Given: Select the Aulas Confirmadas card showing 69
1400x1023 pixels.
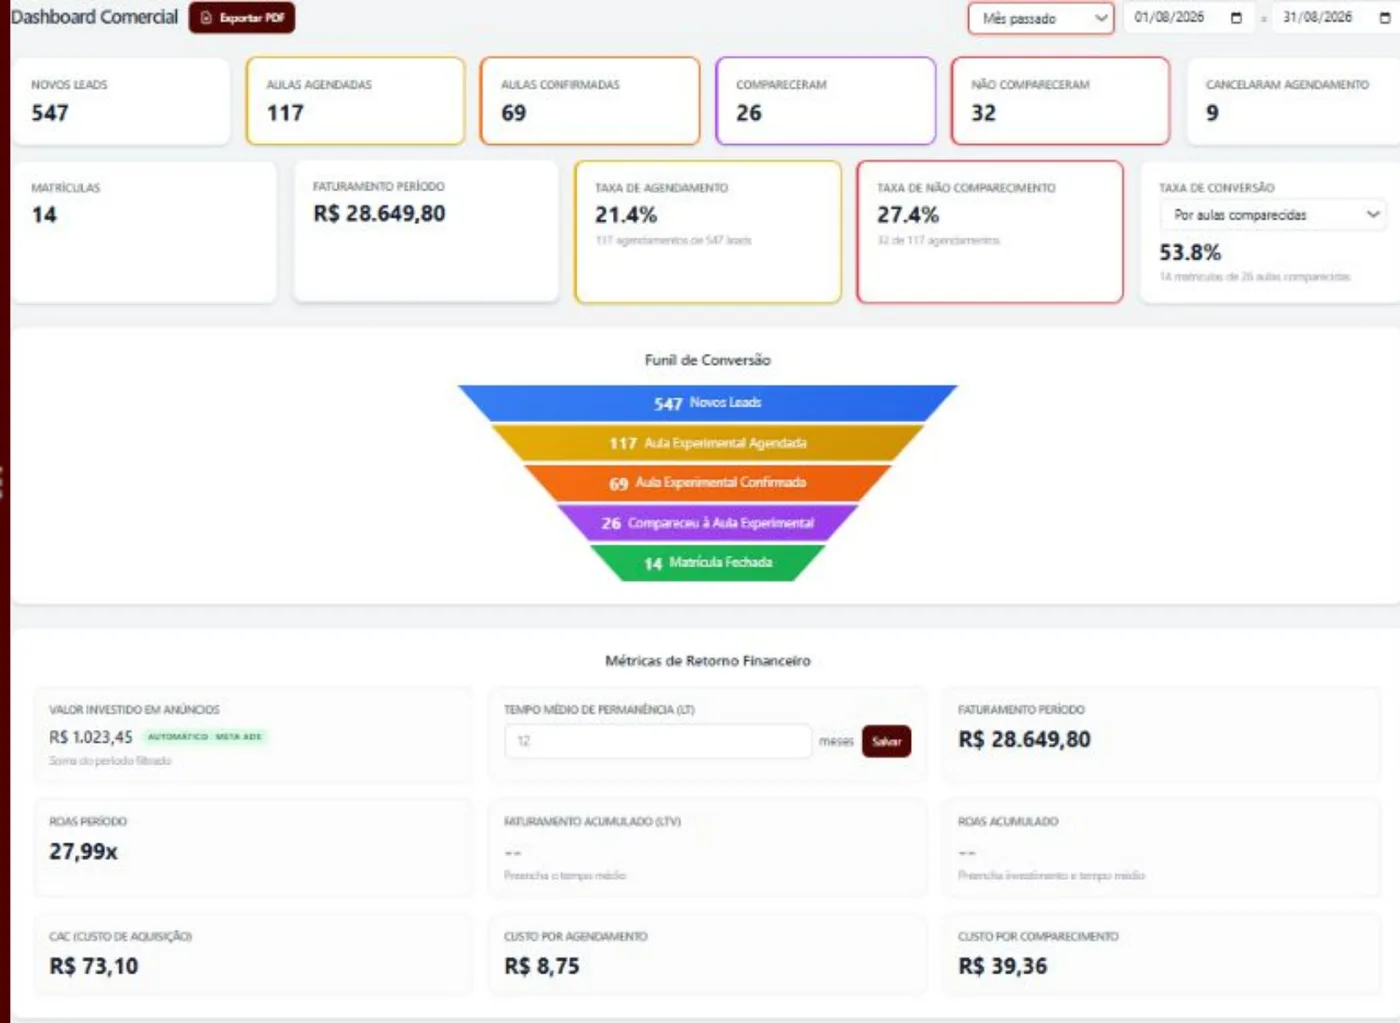Looking at the screenshot, I should tap(590, 101).
